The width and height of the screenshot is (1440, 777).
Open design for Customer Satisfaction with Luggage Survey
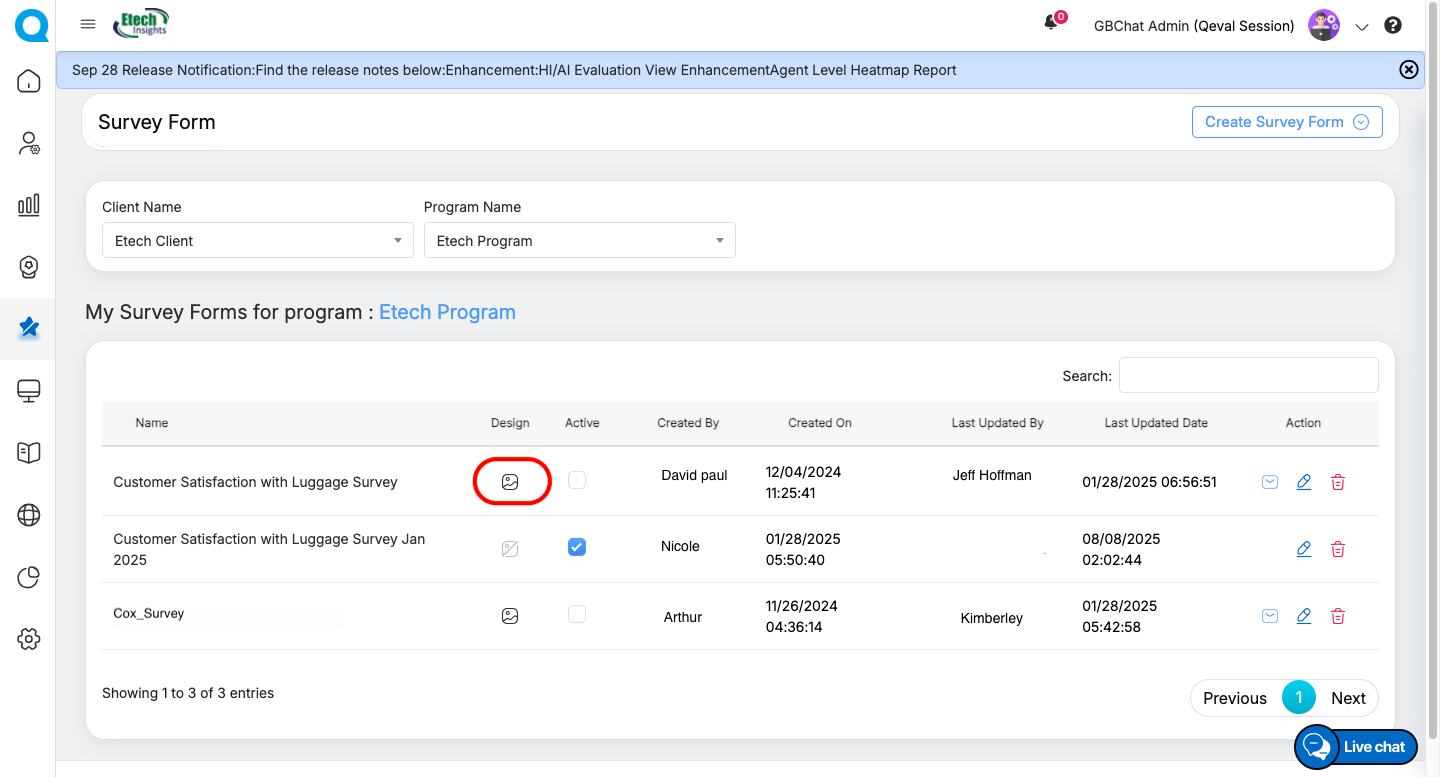pos(510,482)
